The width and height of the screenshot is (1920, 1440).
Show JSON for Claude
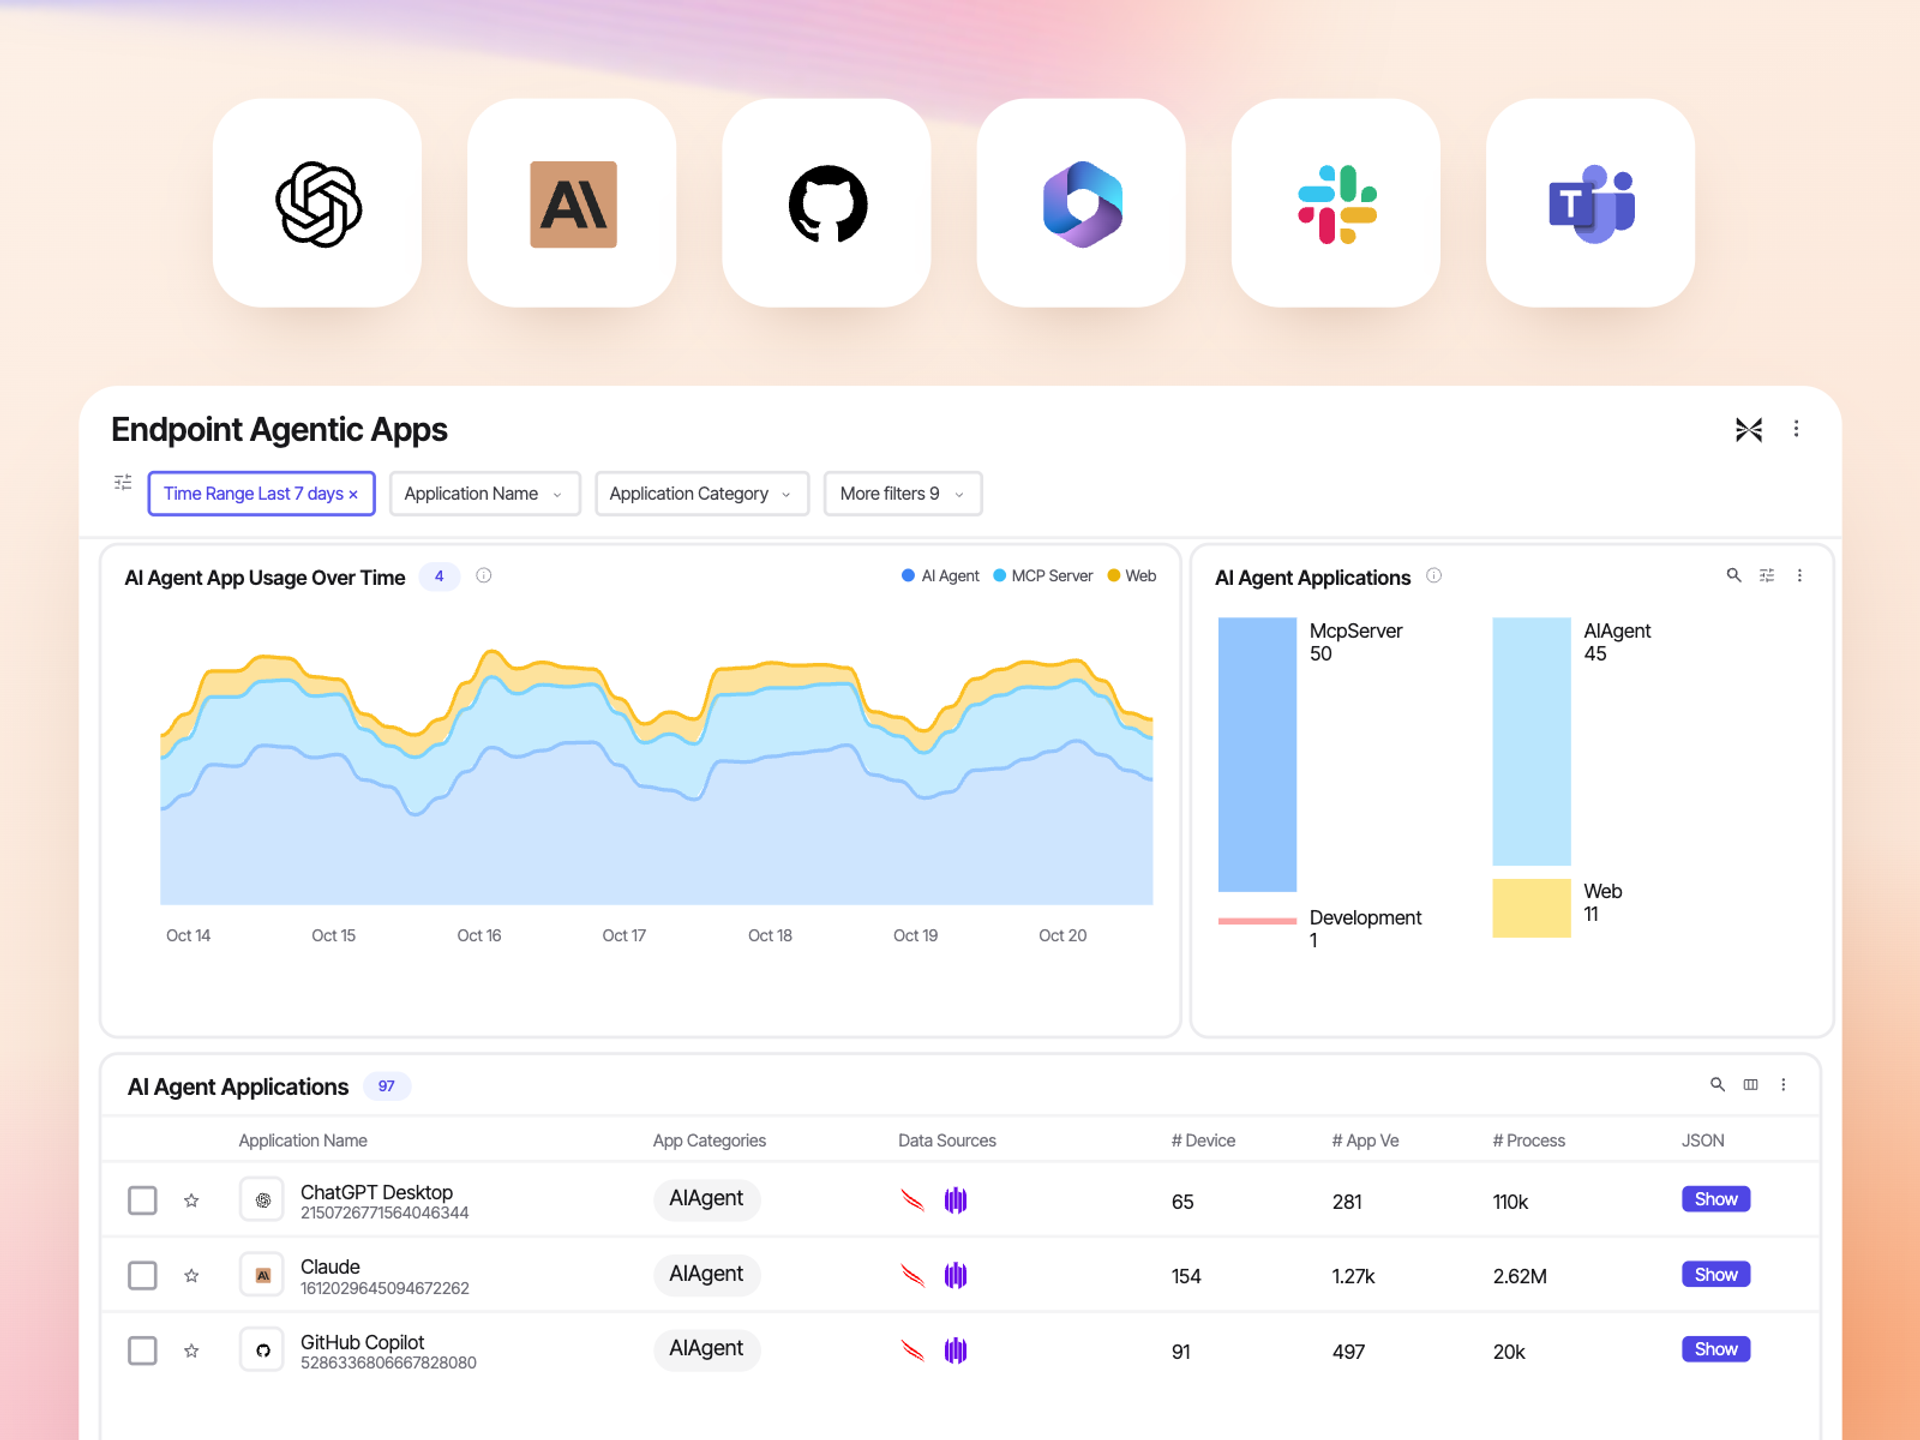1716,1274
